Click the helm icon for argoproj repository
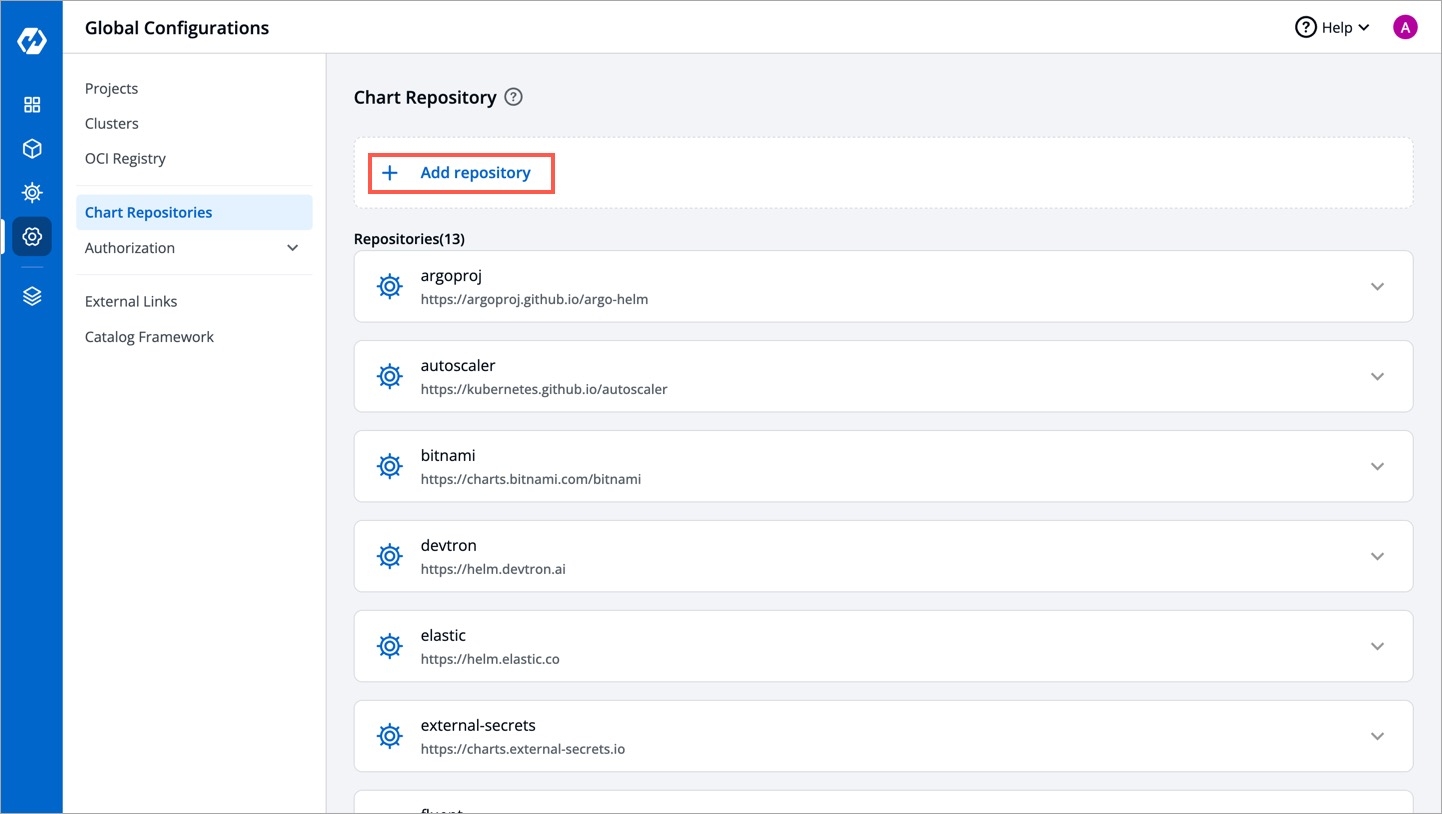Viewport: 1442px width, 814px height. click(x=389, y=287)
